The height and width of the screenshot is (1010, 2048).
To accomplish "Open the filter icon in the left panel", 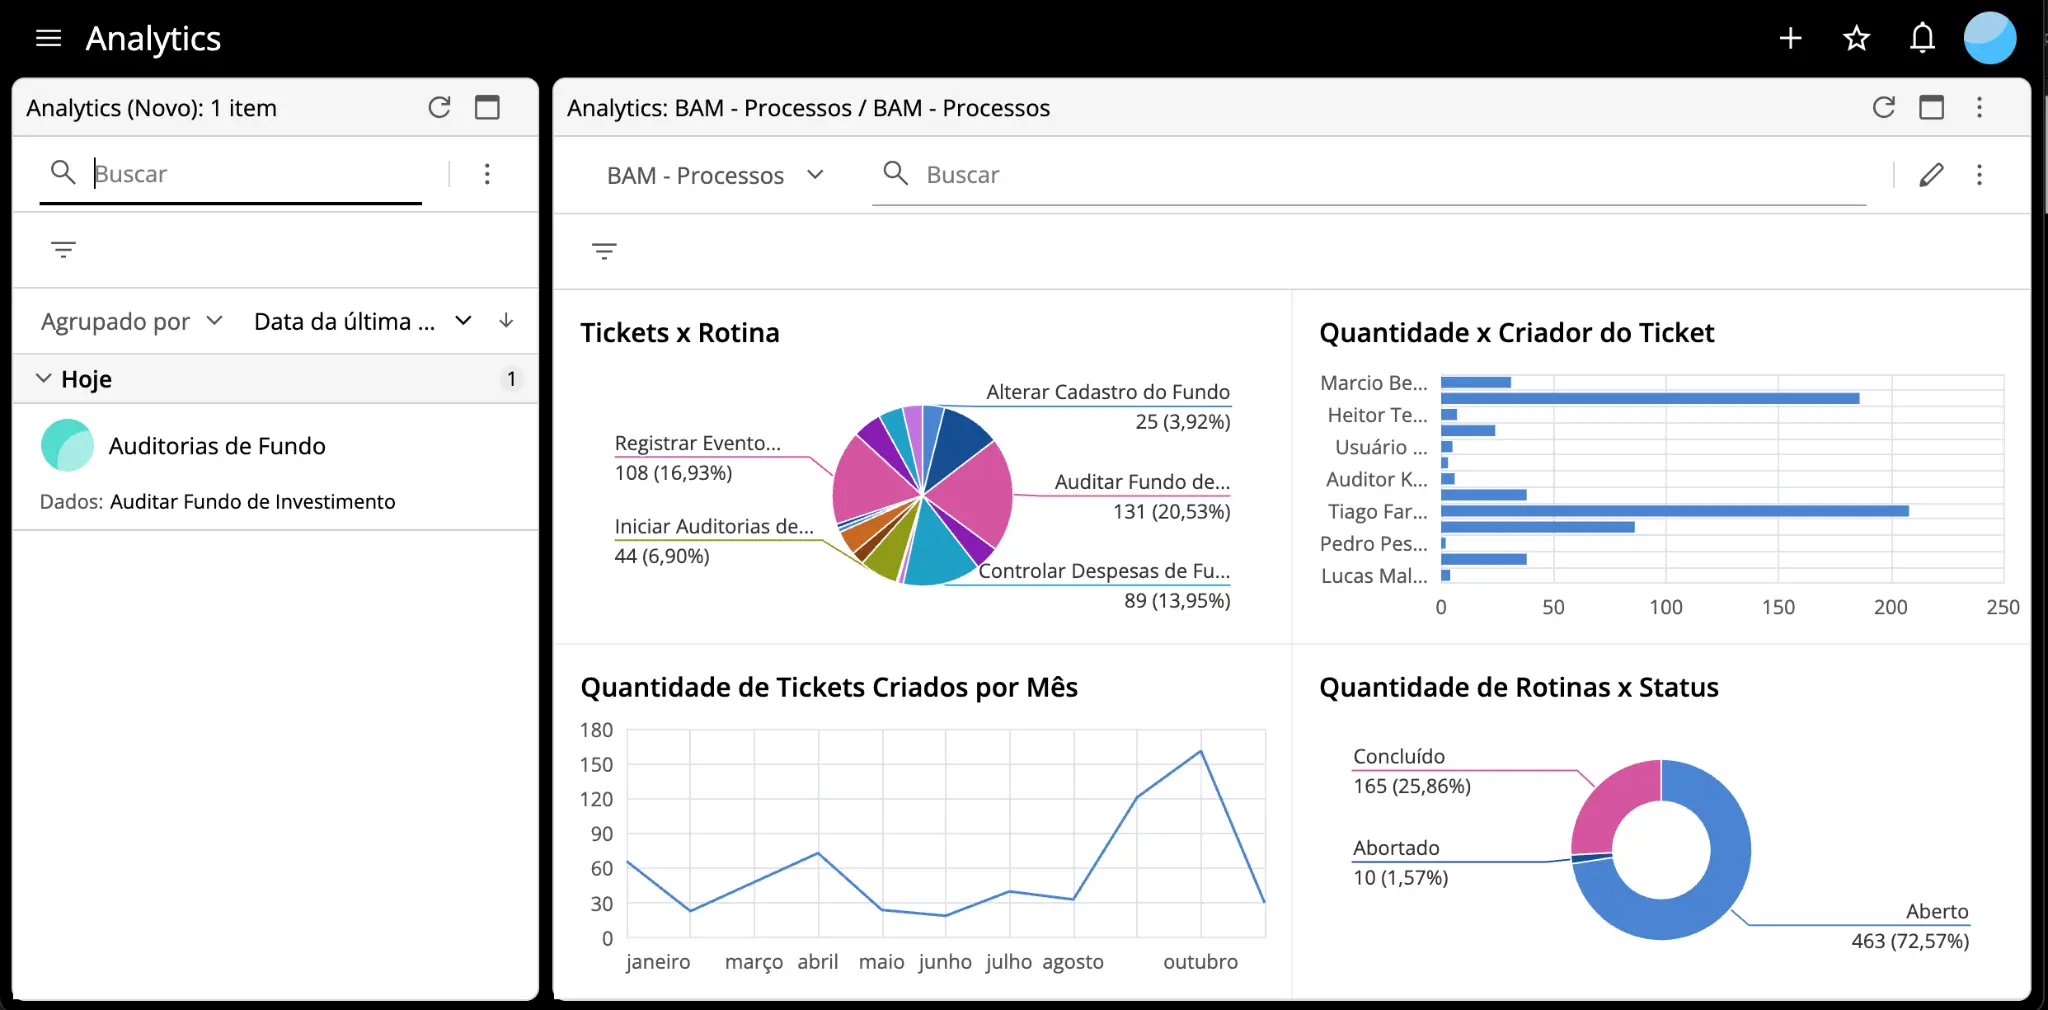I will coord(63,249).
